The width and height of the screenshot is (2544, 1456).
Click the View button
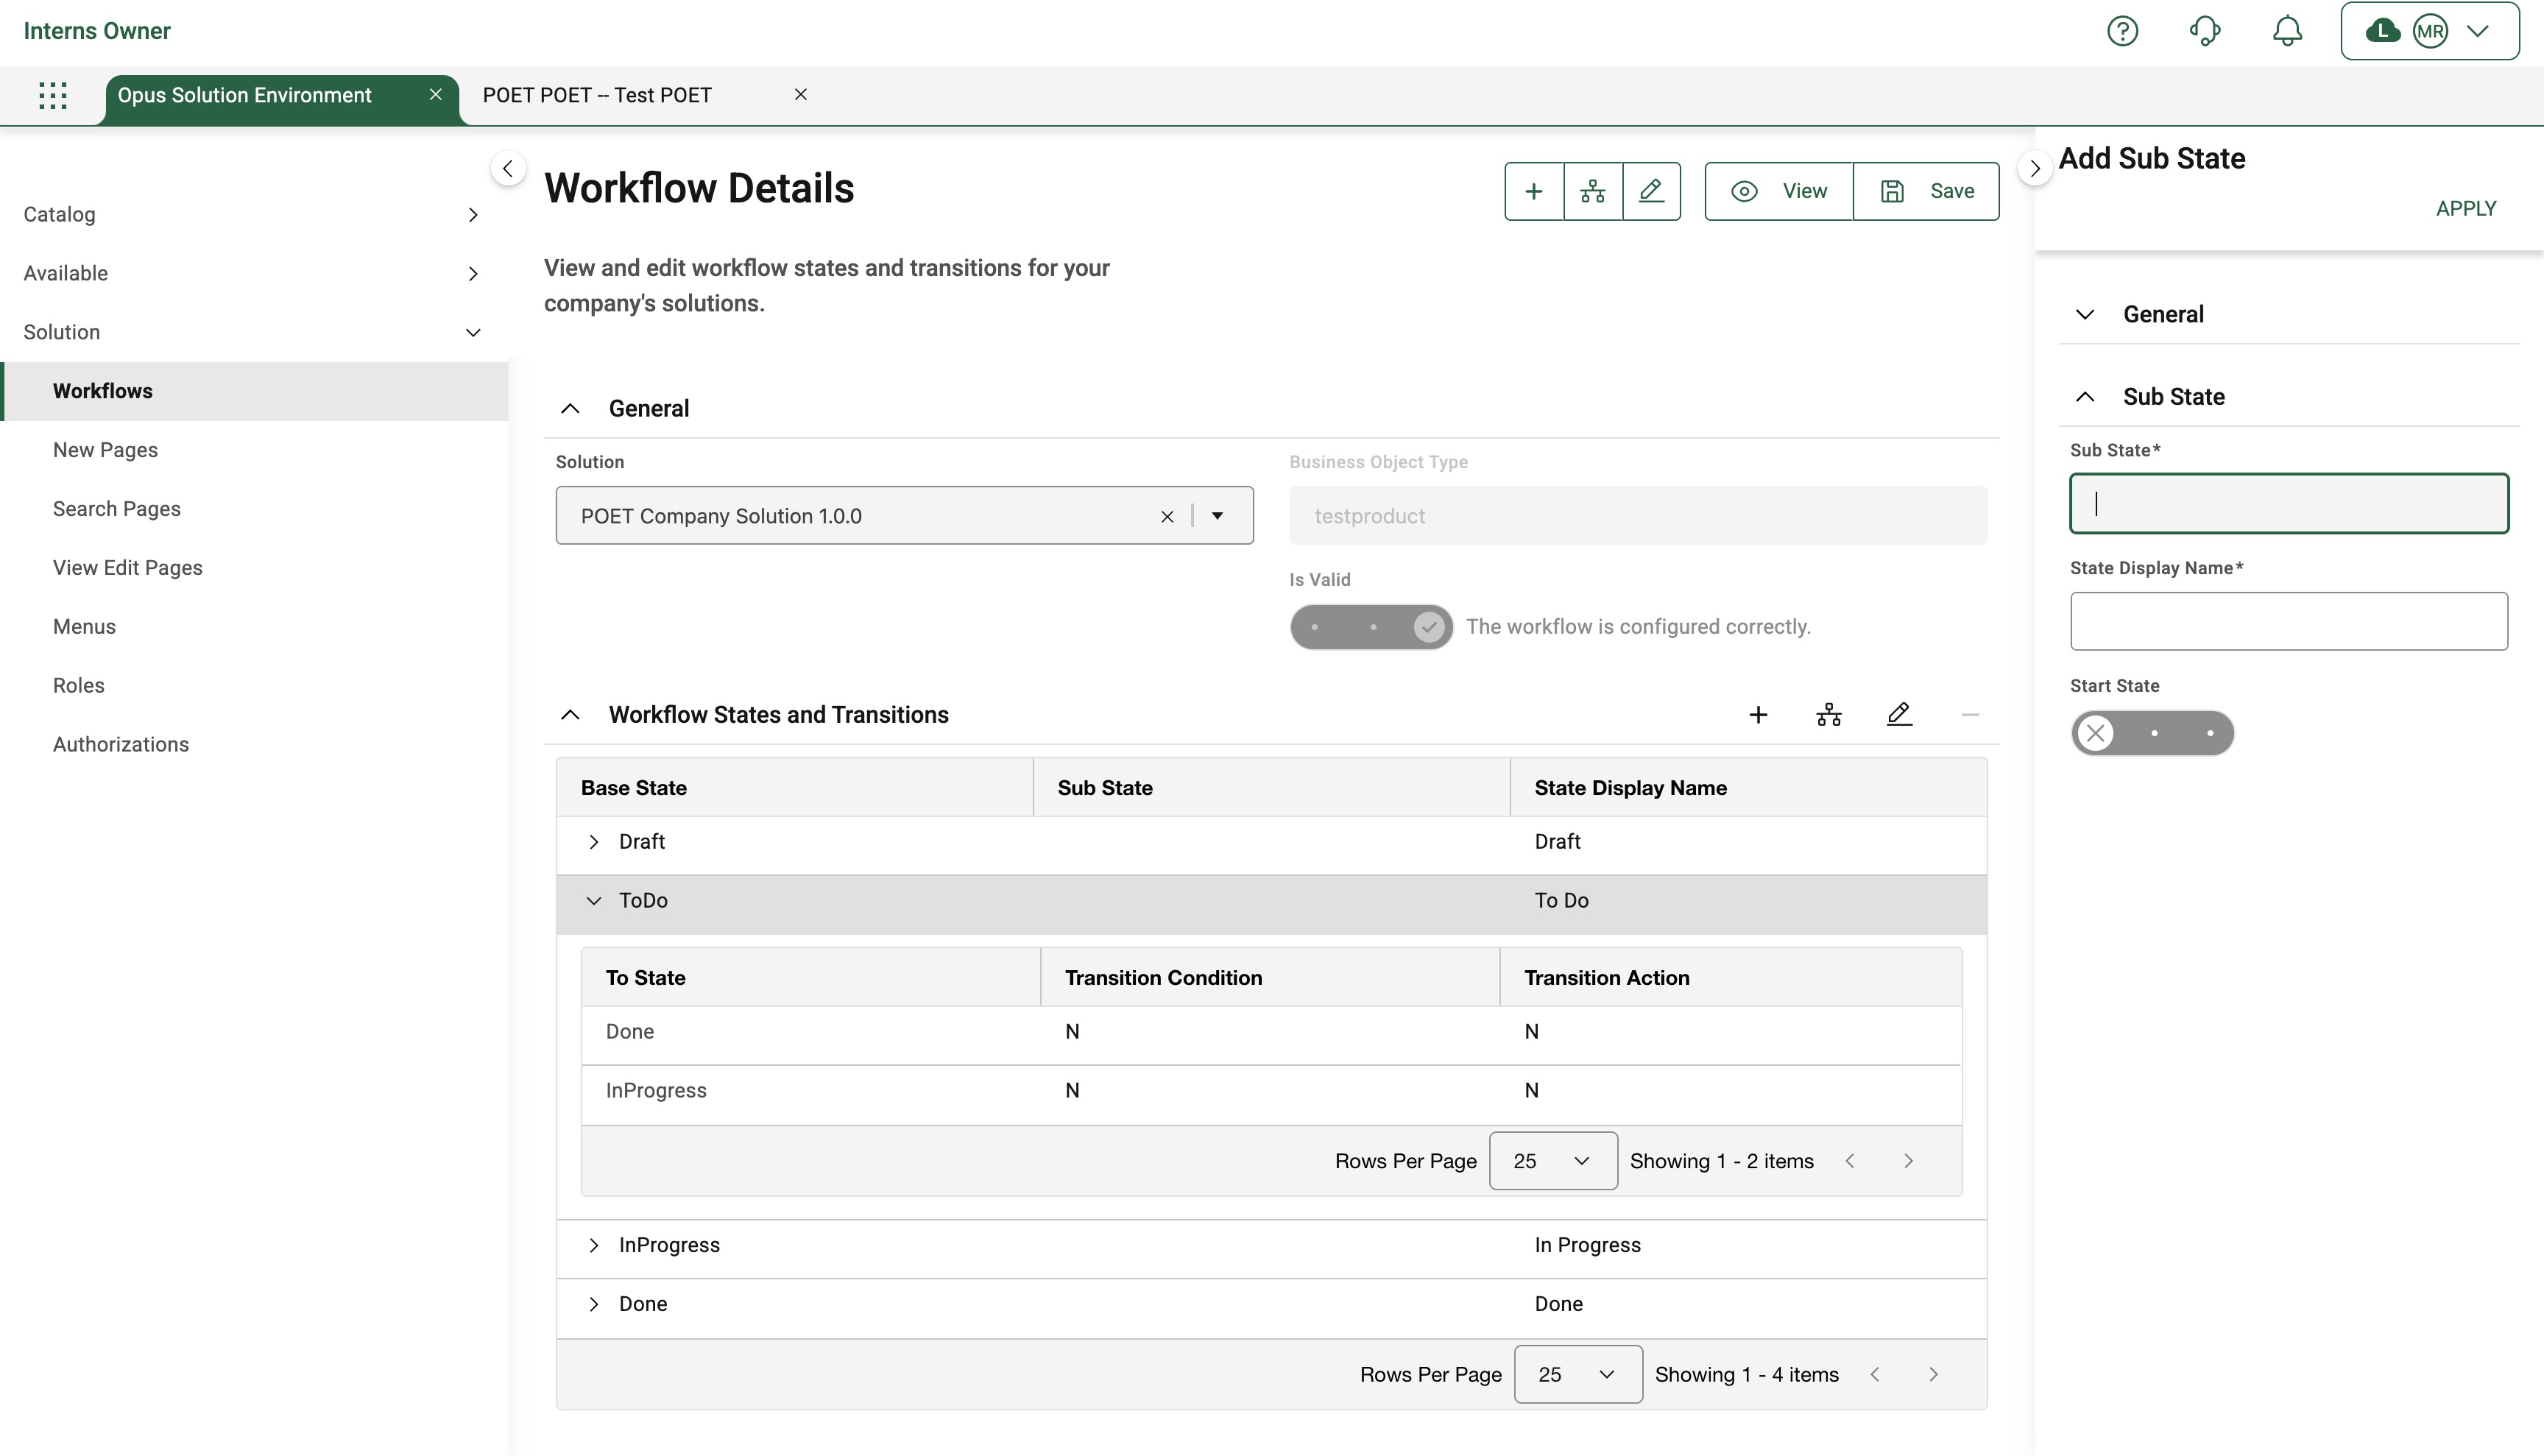[1778, 191]
